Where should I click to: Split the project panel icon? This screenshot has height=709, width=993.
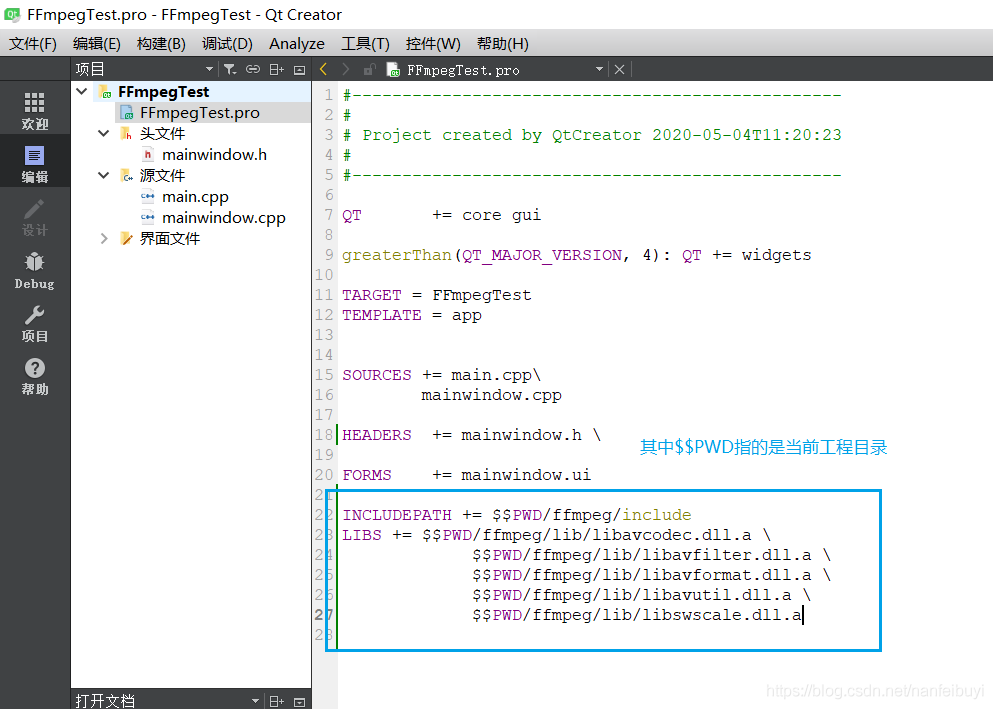(x=277, y=69)
